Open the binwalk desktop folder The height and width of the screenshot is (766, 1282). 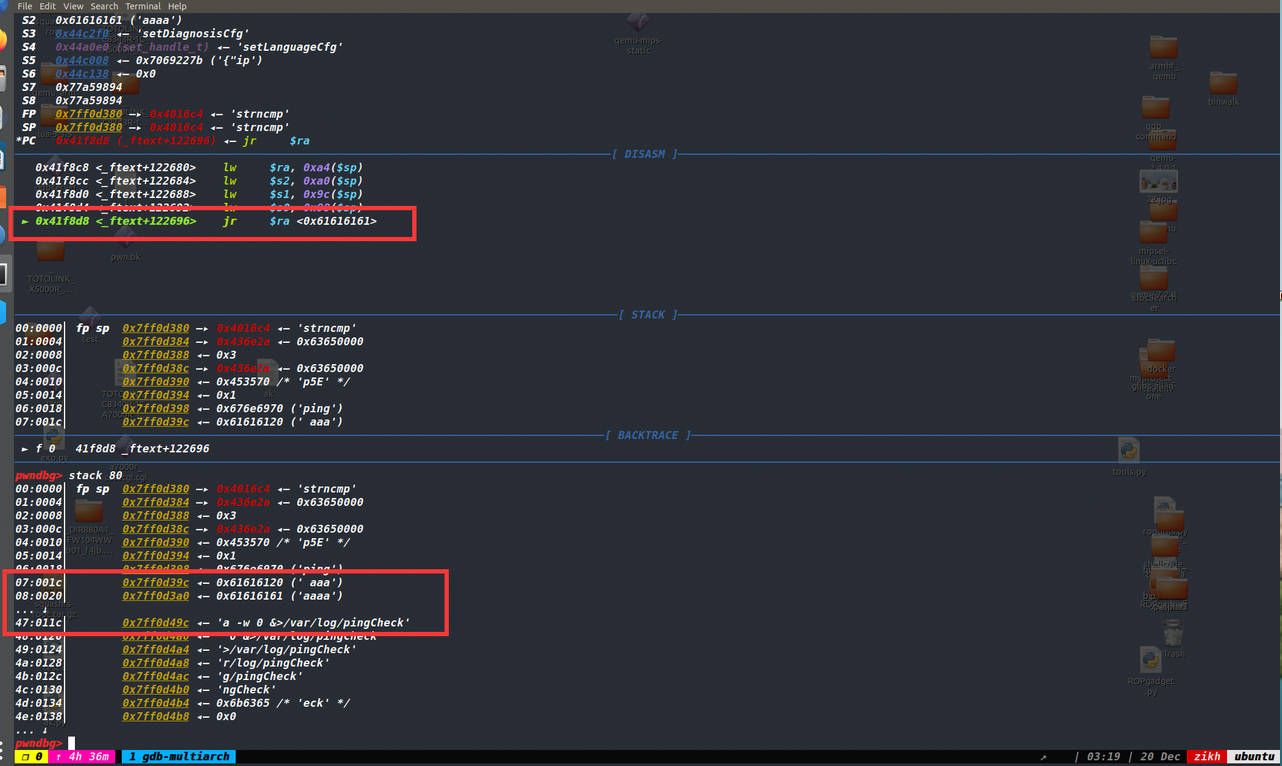click(x=1223, y=88)
